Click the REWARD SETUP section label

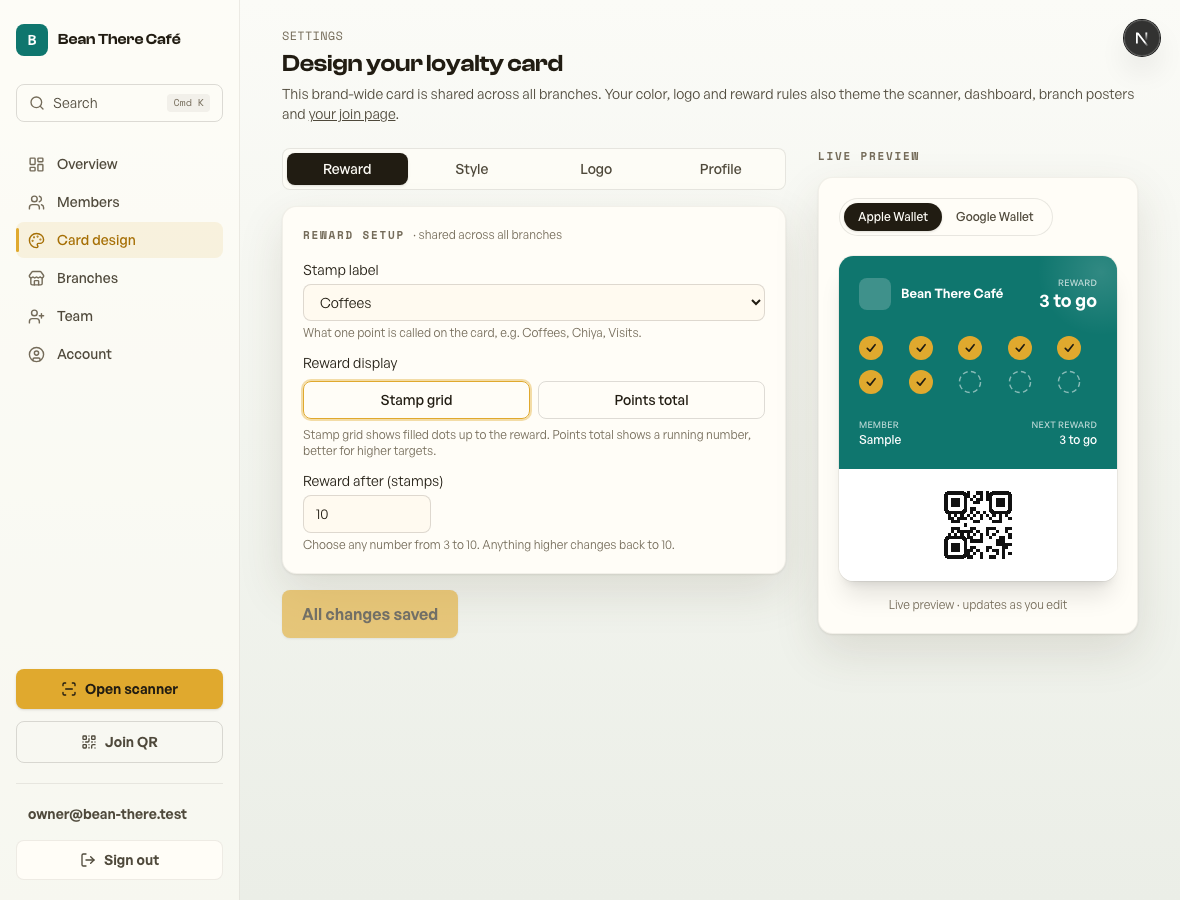[x=353, y=236]
